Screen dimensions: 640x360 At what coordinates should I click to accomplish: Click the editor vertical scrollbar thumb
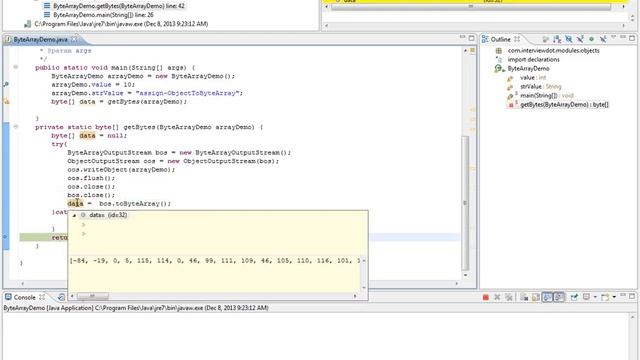pos(465,203)
